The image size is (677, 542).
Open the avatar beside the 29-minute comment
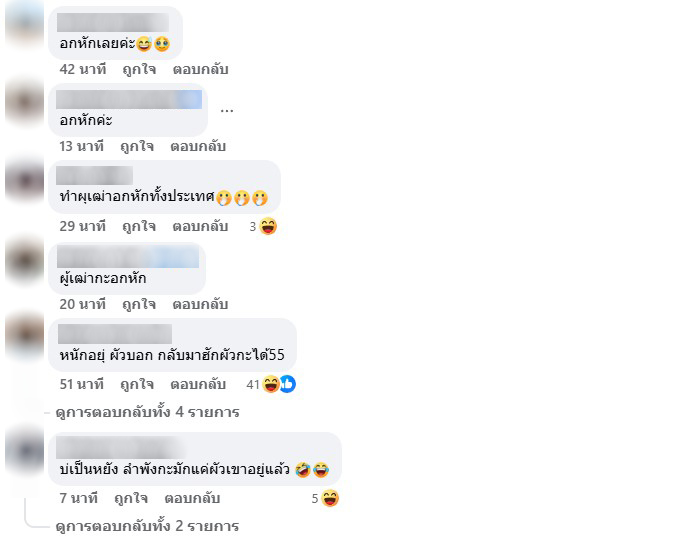[x=25, y=180]
